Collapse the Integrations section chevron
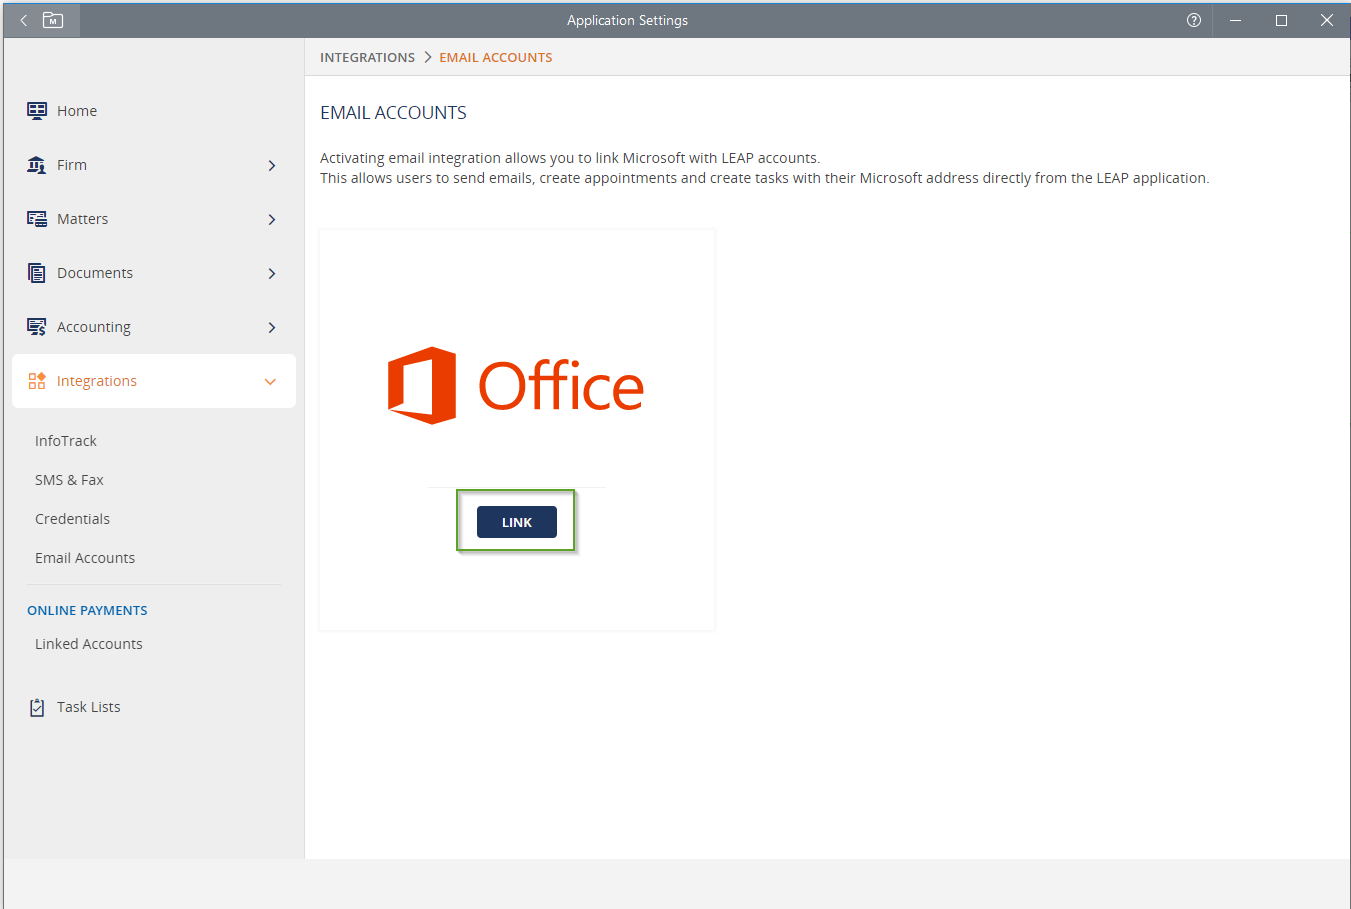This screenshot has width=1351, height=909. tap(270, 382)
